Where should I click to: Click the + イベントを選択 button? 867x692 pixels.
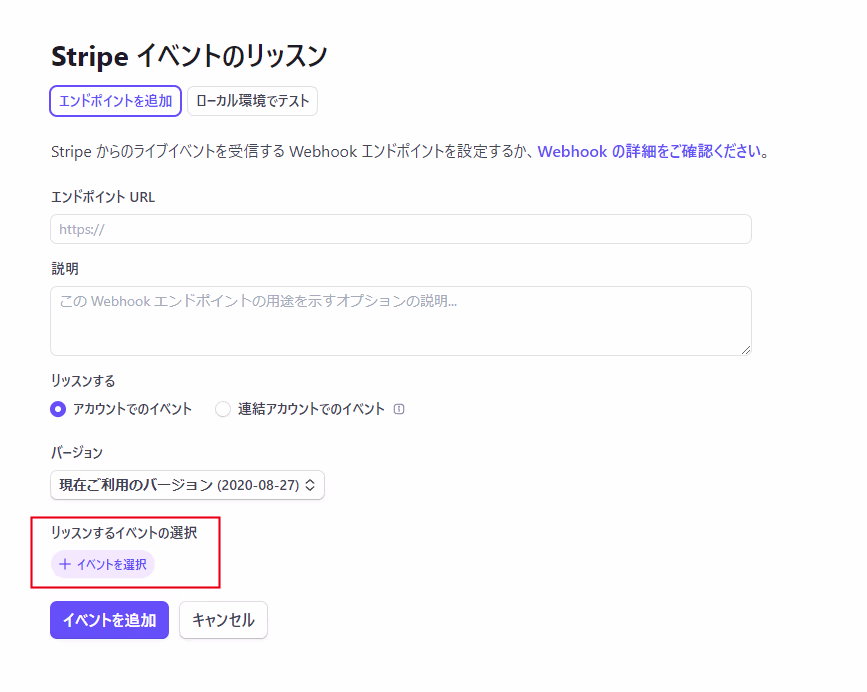[103, 564]
